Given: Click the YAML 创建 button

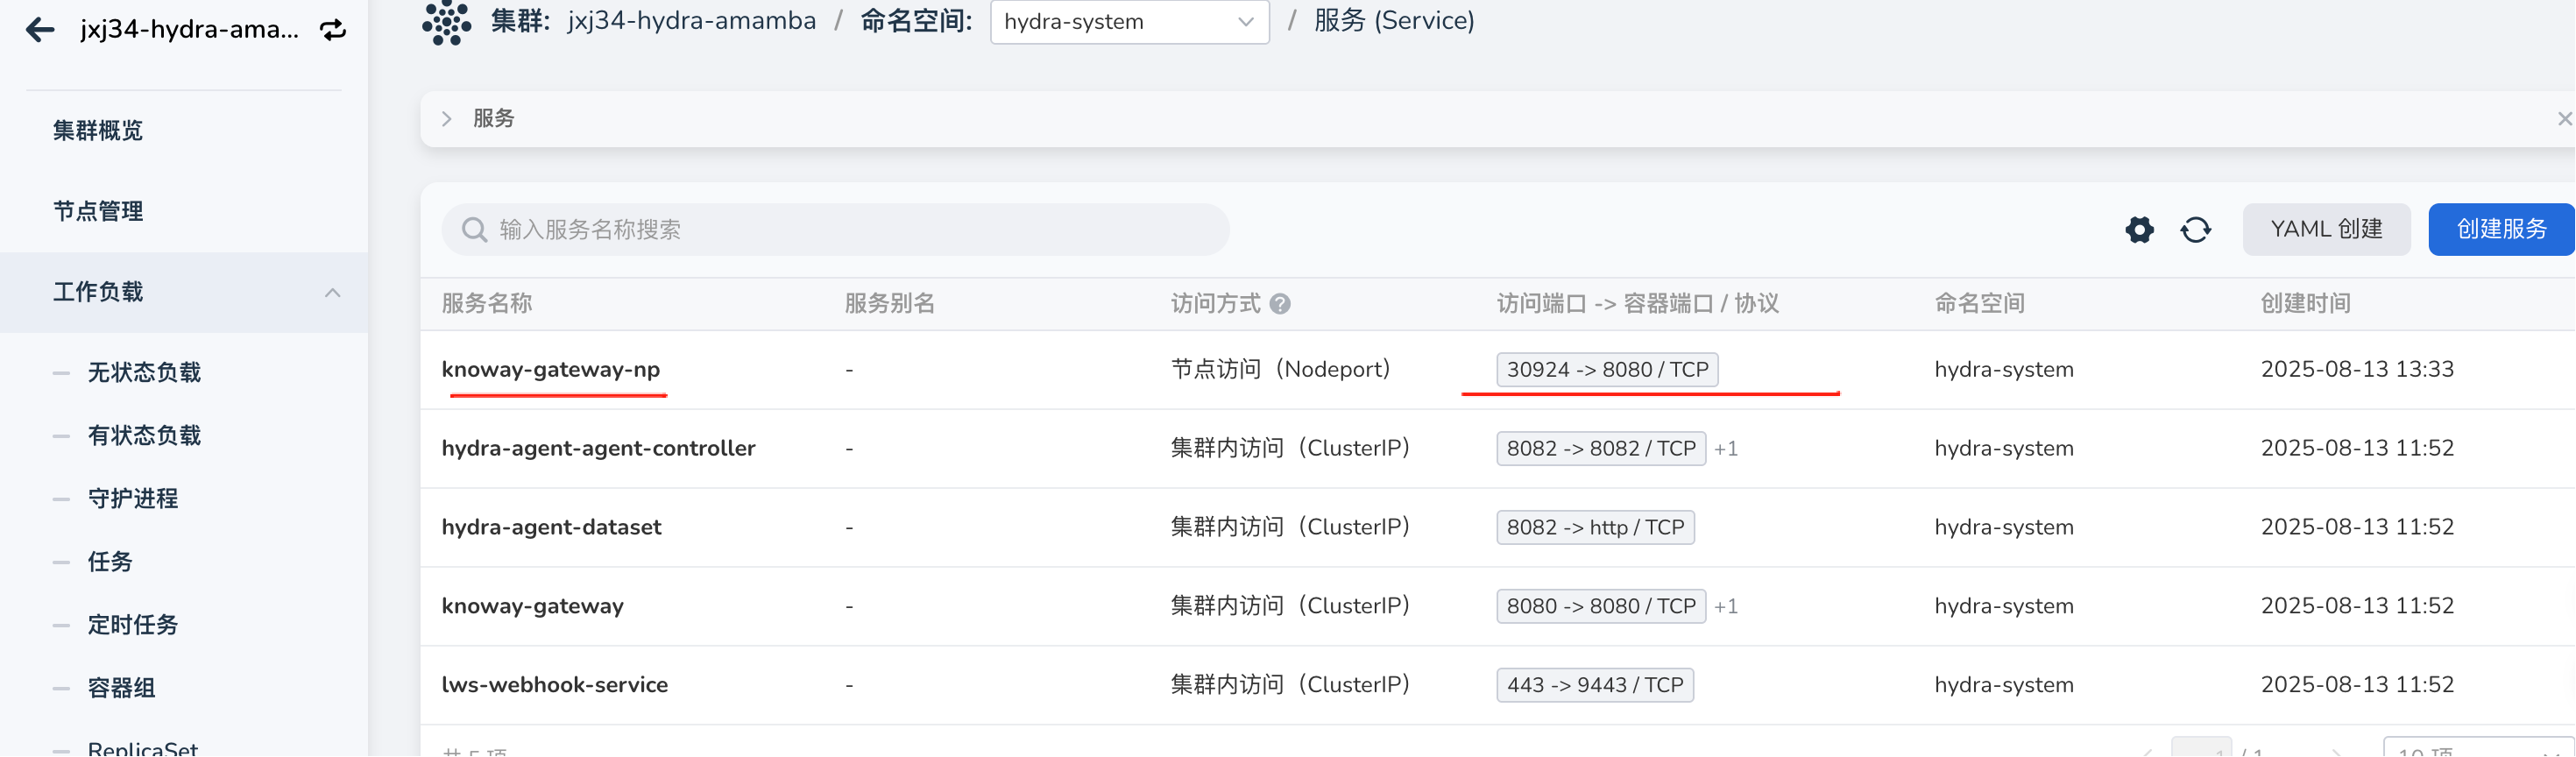Looking at the screenshot, I should point(2325,230).
